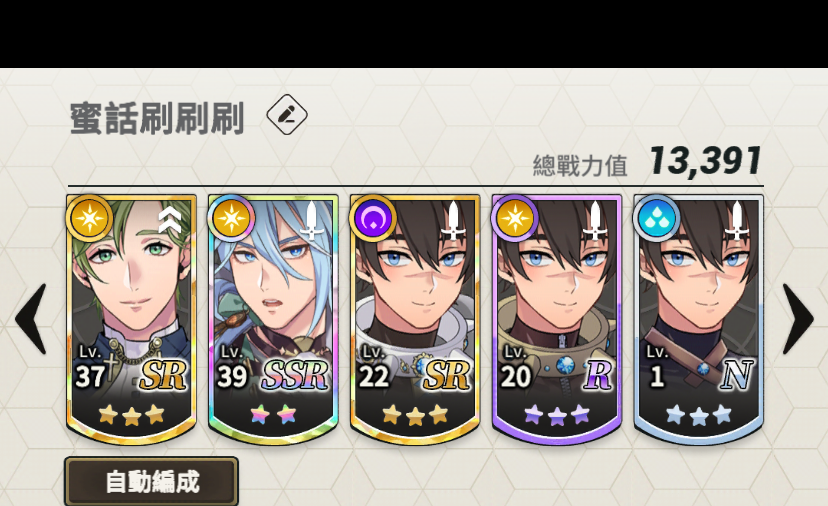Click the three gold stars on Lv.22 card

tap(415, 415)
